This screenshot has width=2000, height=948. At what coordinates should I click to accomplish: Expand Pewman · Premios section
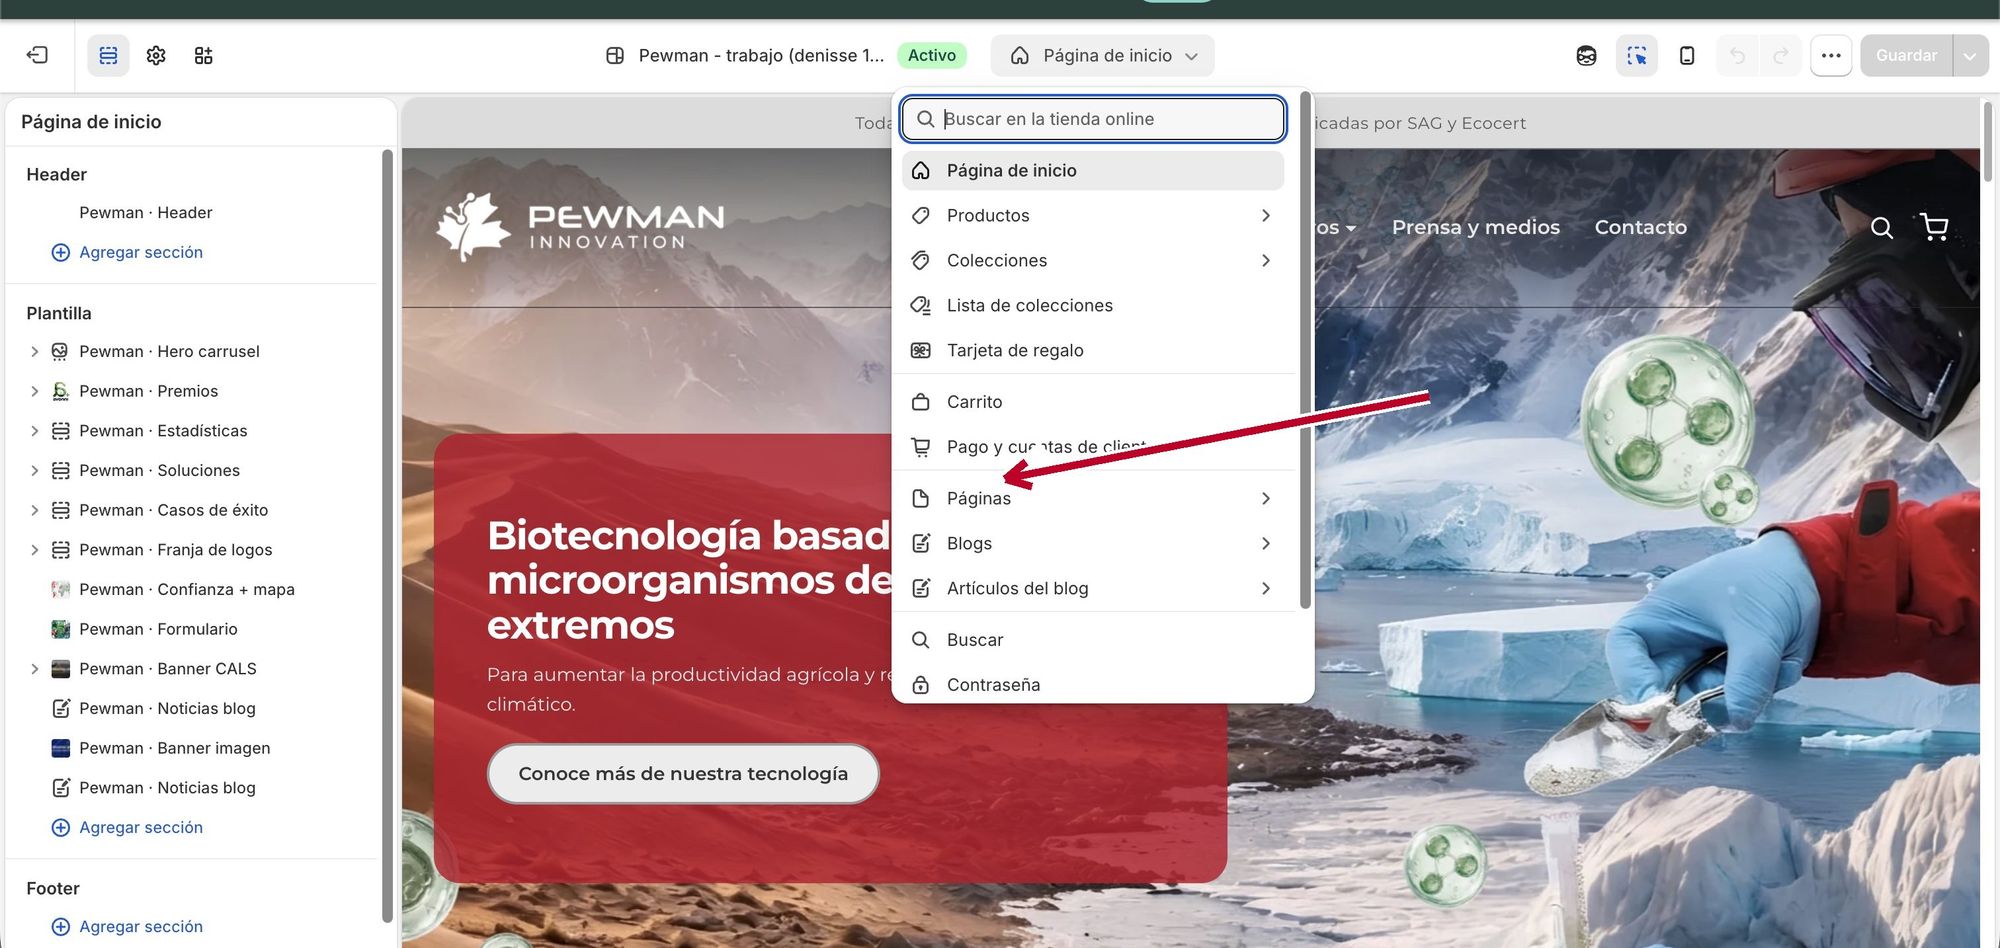[x=34, y=391]
